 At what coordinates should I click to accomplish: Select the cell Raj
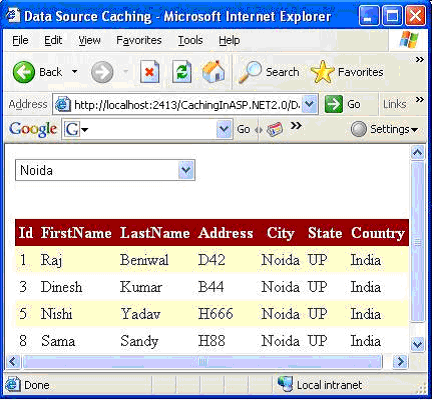51,260
